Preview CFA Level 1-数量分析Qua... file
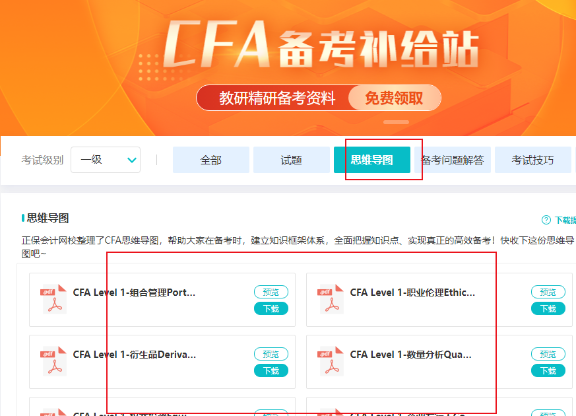 coord(548,354)
